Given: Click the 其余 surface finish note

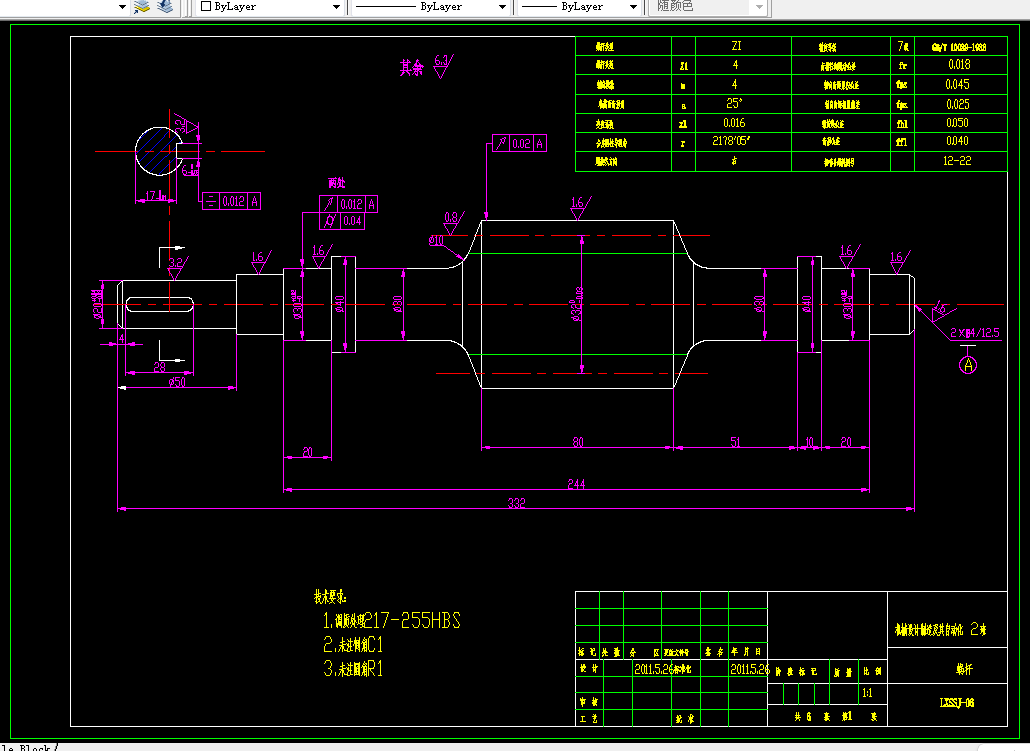Looking at the screenshot, I should tap(412, 68).
